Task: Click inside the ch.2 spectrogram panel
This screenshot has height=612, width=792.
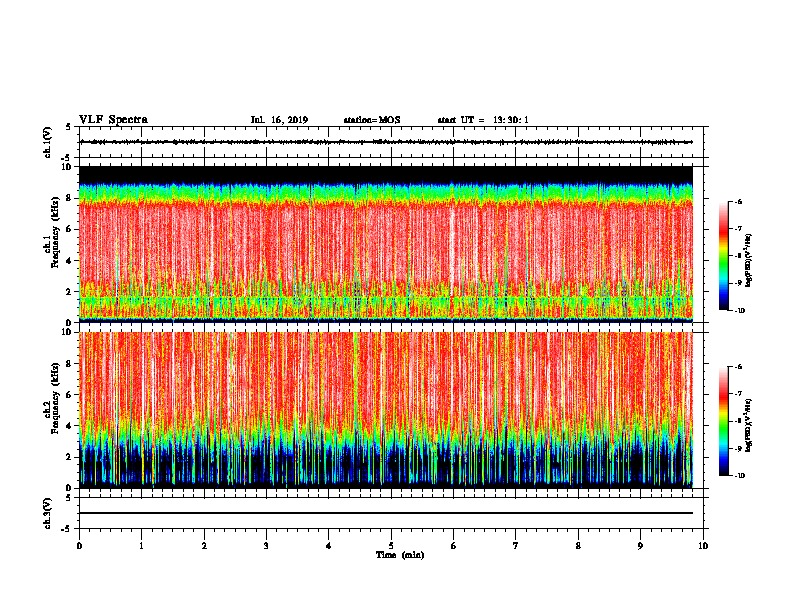Action: (x=386, y=410)
